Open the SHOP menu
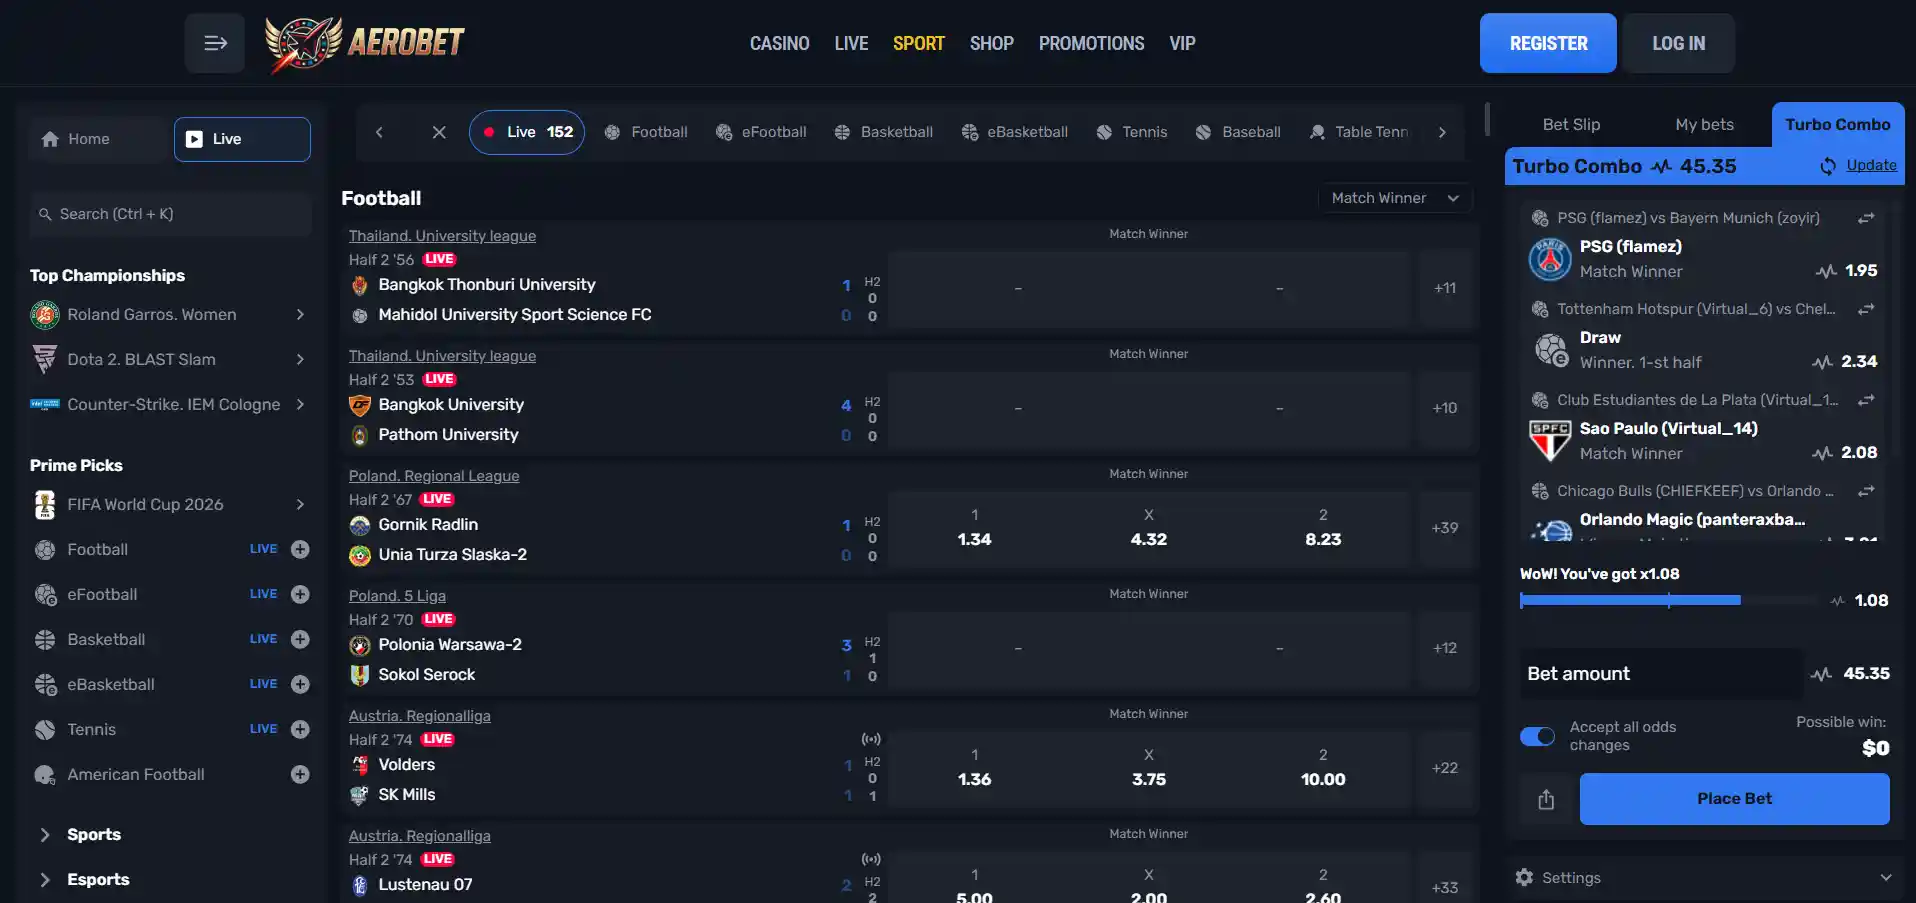Image resolution: width=1916 pixels, height=903 pixels. [x=992, y=43]
